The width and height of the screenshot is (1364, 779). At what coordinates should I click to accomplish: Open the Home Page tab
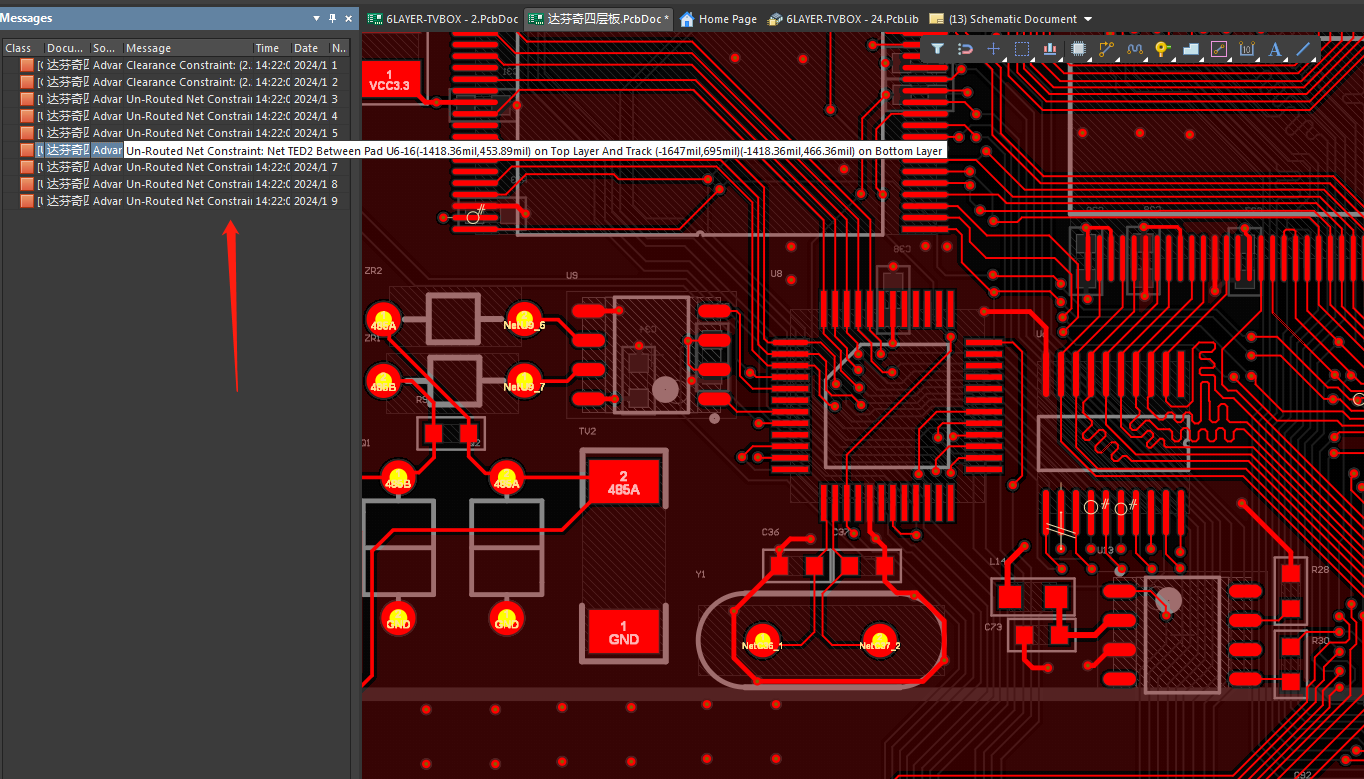[x=718, y=19]
